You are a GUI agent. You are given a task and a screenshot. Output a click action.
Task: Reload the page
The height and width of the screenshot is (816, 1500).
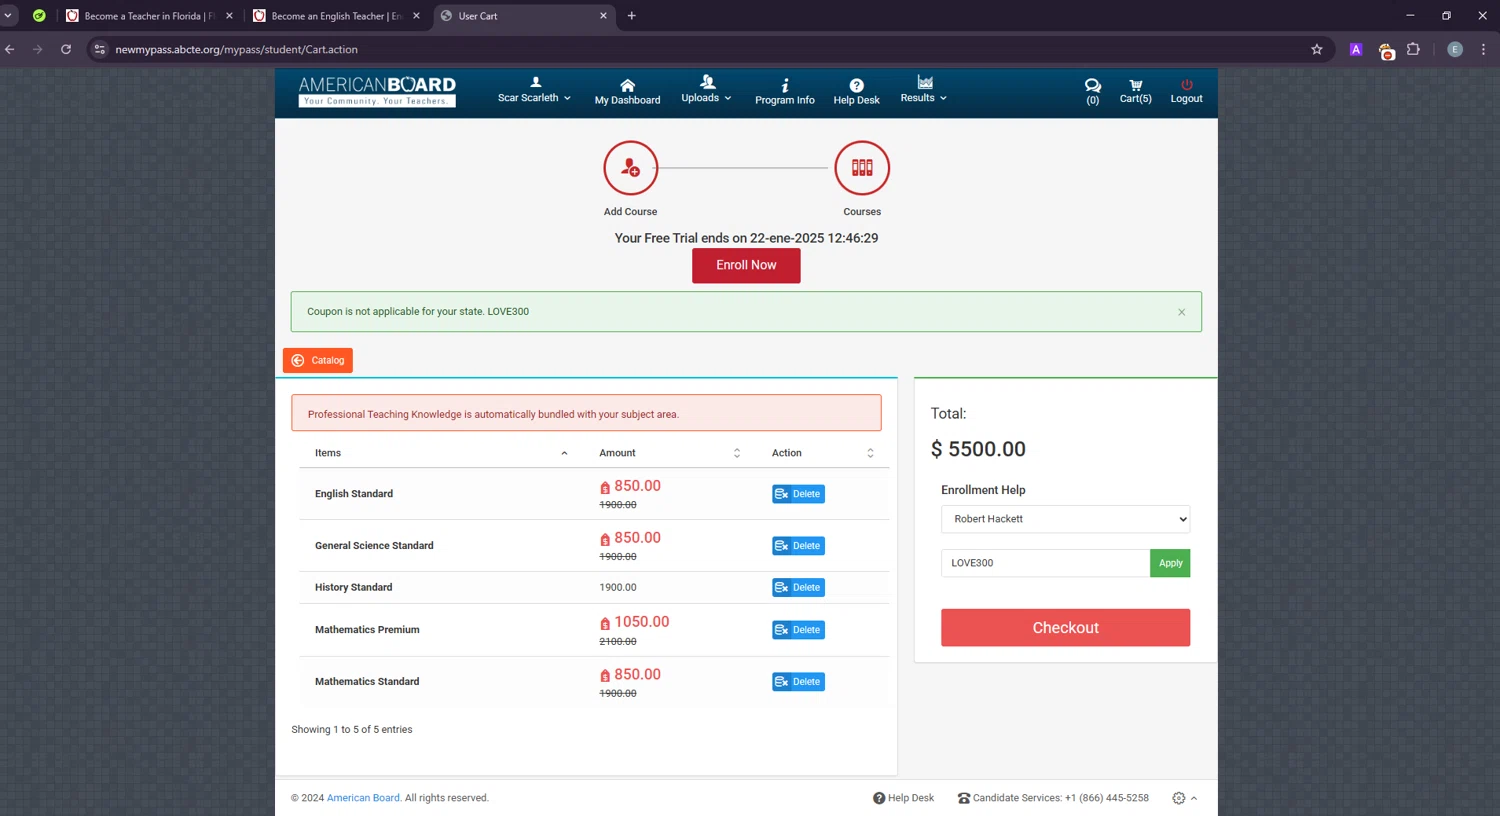point(66,49)
